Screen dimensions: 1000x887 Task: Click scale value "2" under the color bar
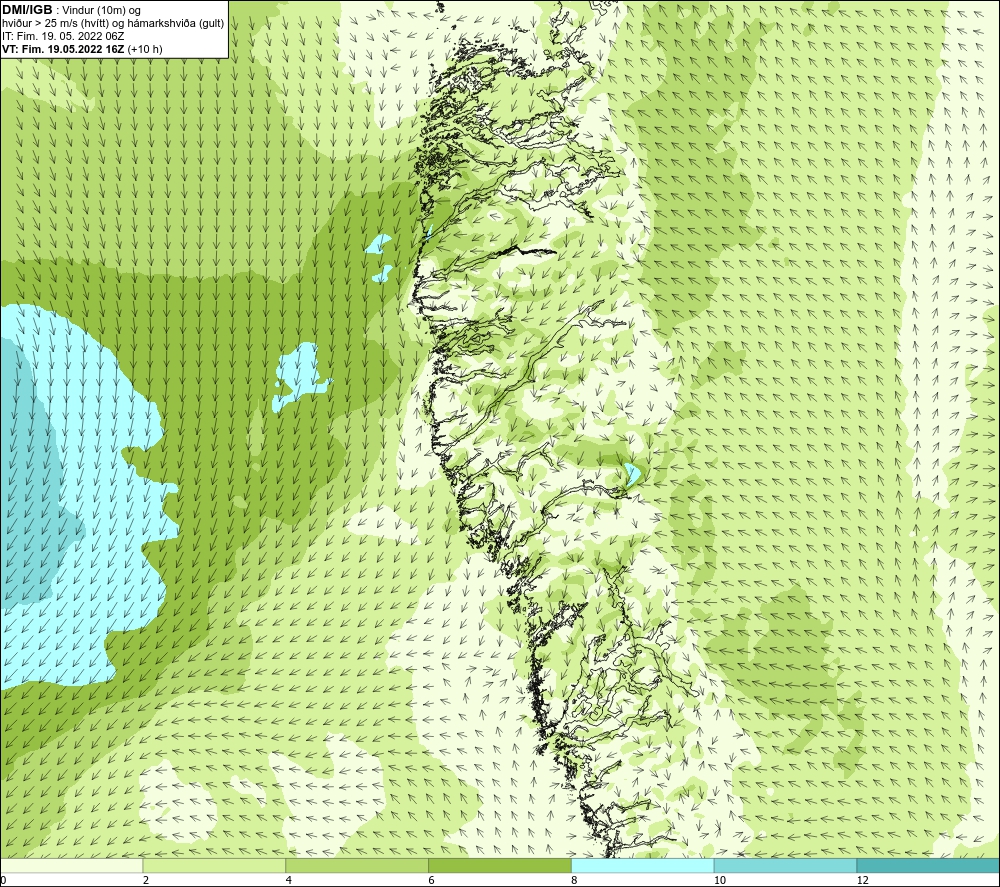146,881
